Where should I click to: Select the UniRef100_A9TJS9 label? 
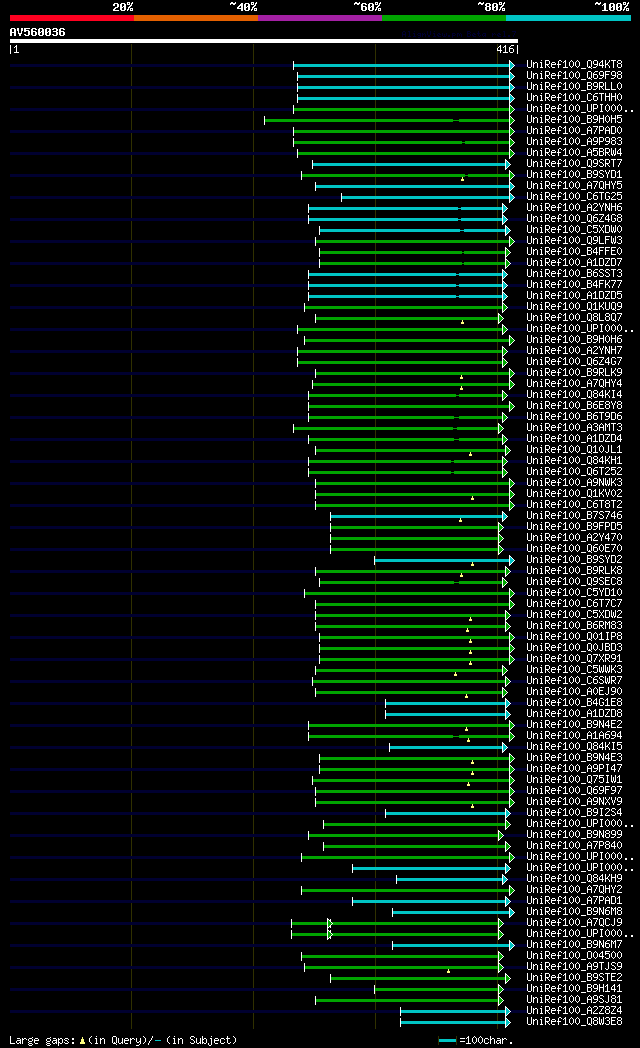pyautogui.click(x=574, y=967)
